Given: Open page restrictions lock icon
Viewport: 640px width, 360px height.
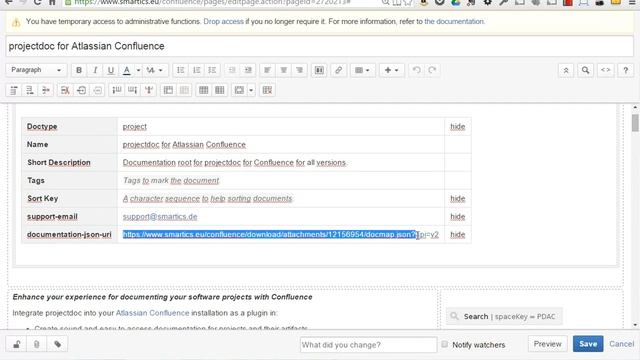Looking at the screenshot, I should click(16, 344).
